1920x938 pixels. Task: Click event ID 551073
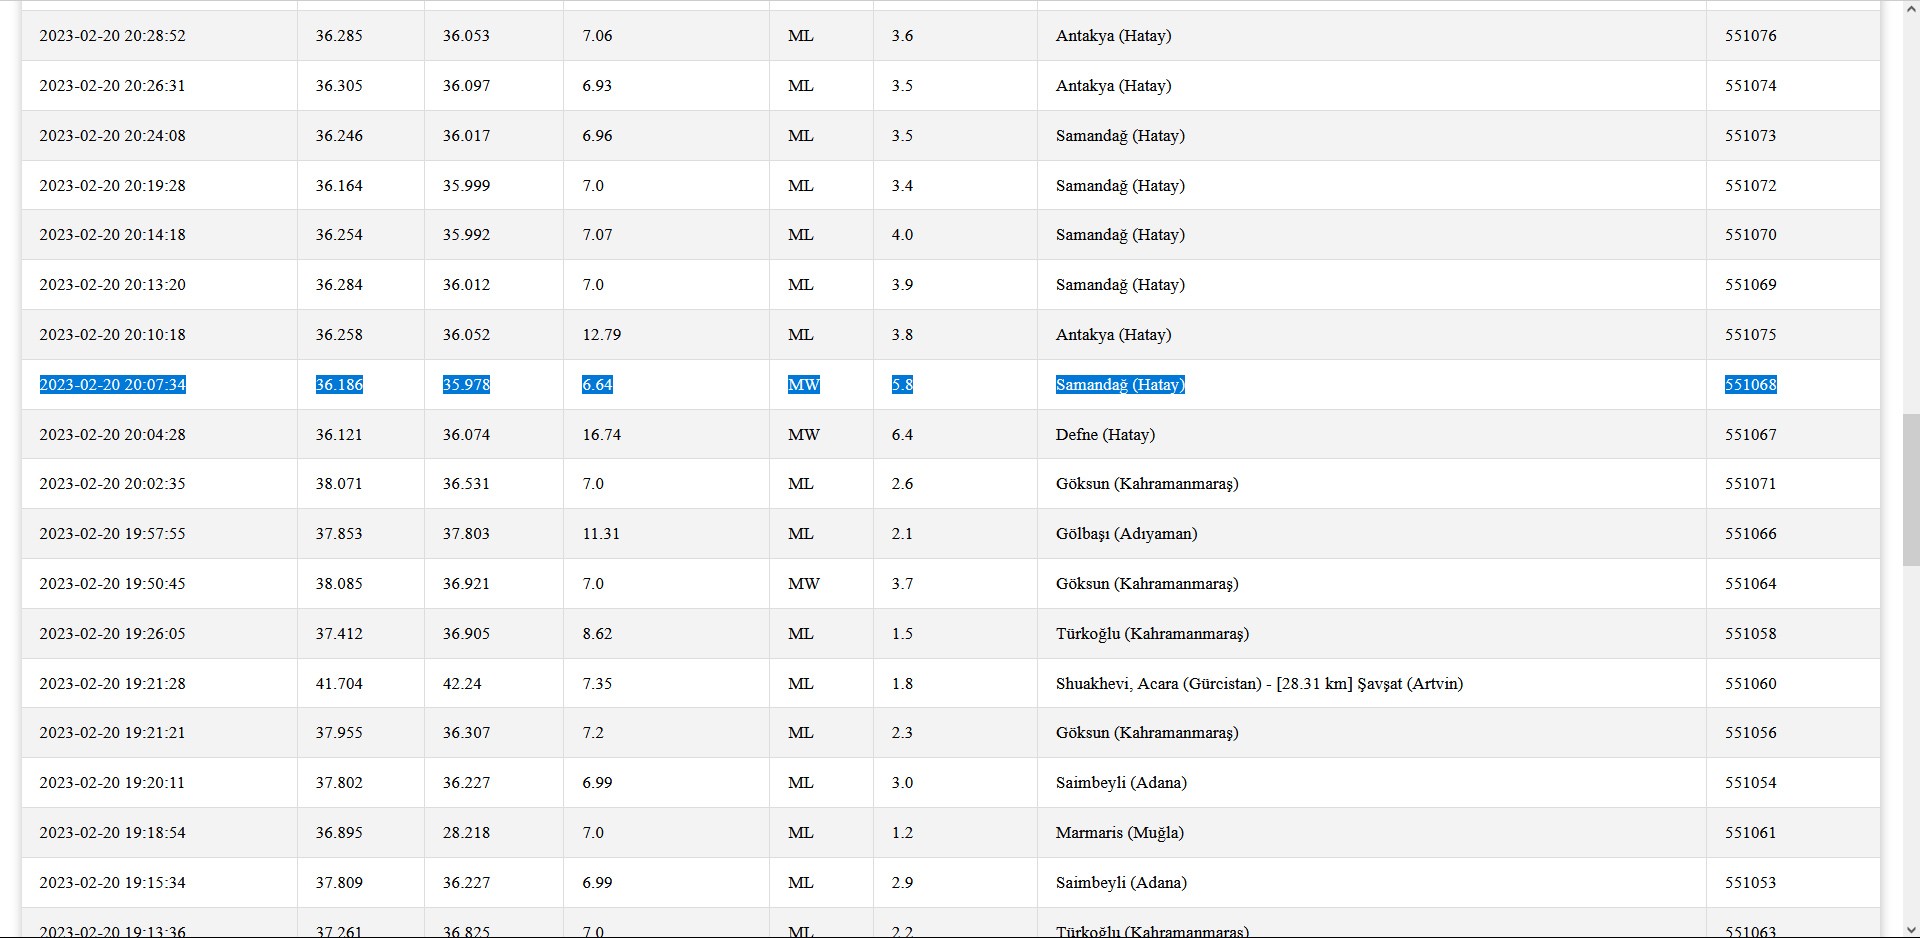pos(1751,136)
